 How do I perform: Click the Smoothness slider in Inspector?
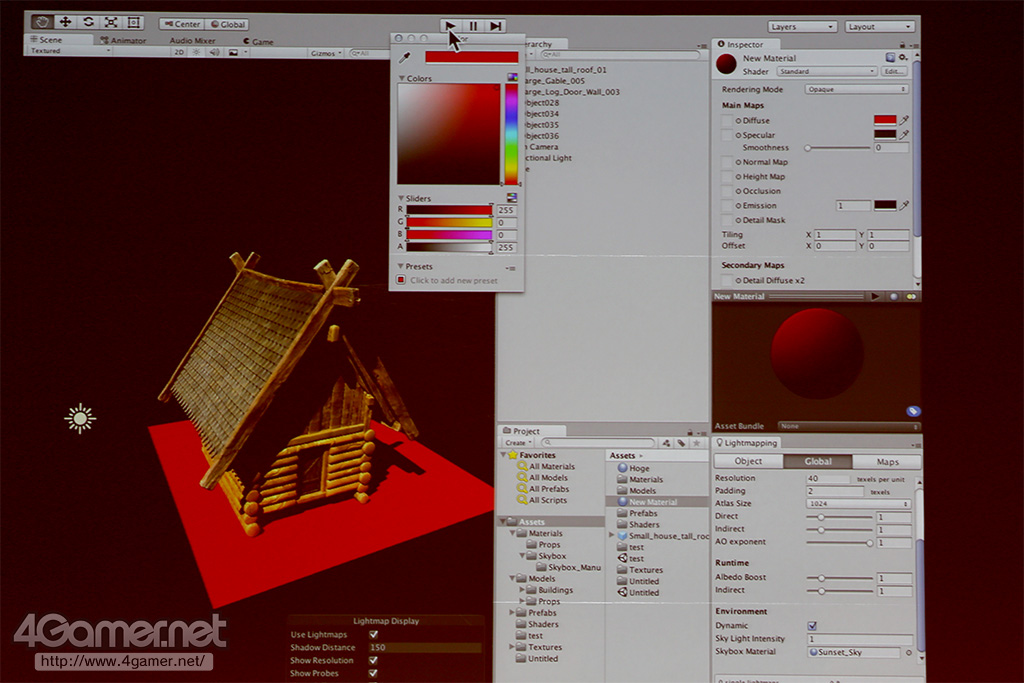839,148
